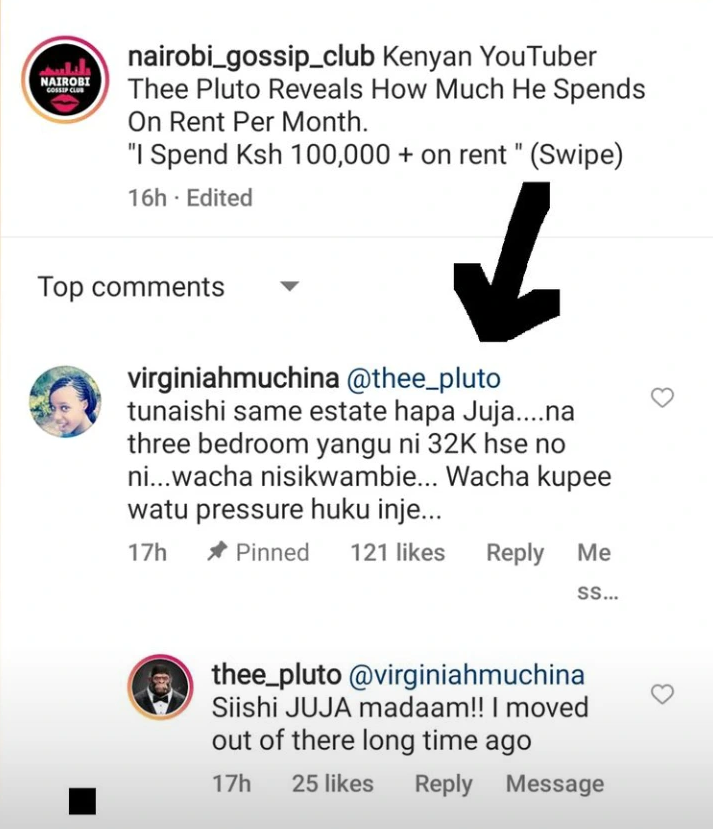Like thee_pluto's reply with heart icon
Screen dimensions: 713x833
pyautogui.click(x=662, y=694)
